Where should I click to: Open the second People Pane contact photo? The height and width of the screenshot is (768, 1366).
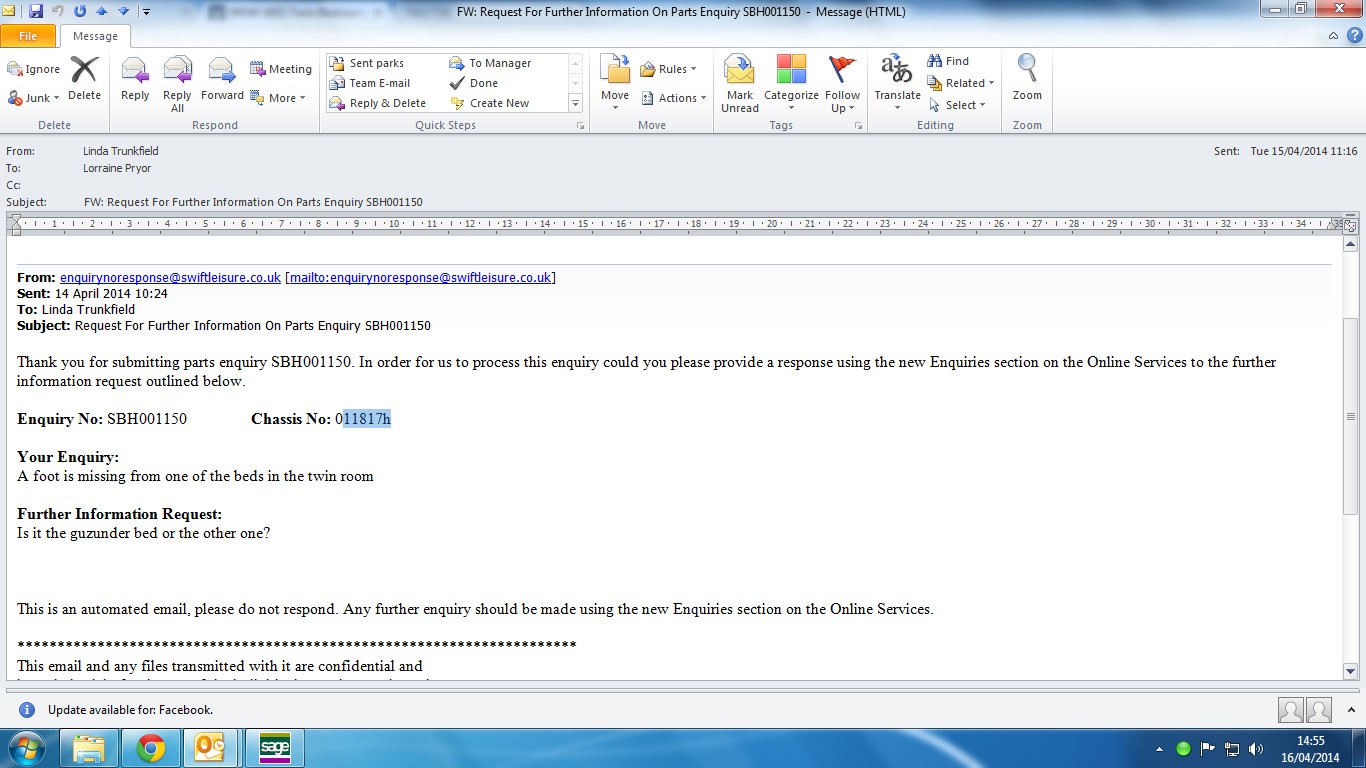point(1319,710)
